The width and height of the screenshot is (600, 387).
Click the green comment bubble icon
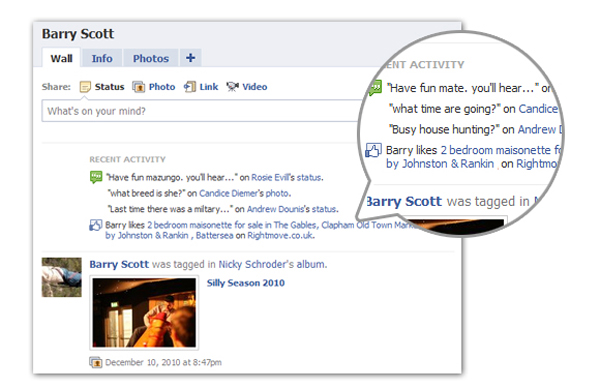coord(96,177)
